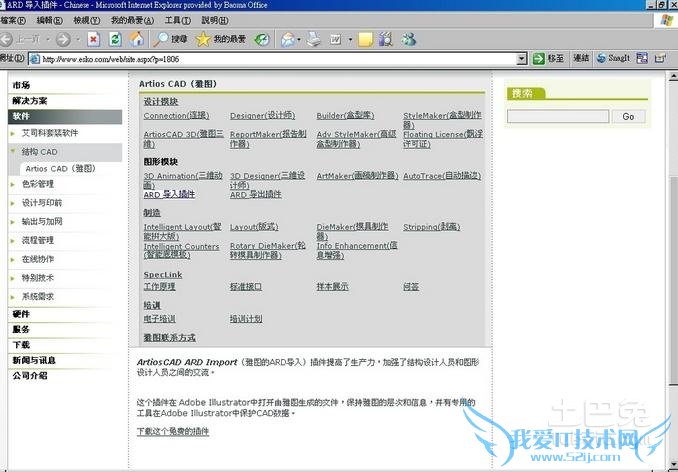Viewport: 678px width, 472px height.
Task: Click the yellow note toolbar icon
Action: point(365,40)
